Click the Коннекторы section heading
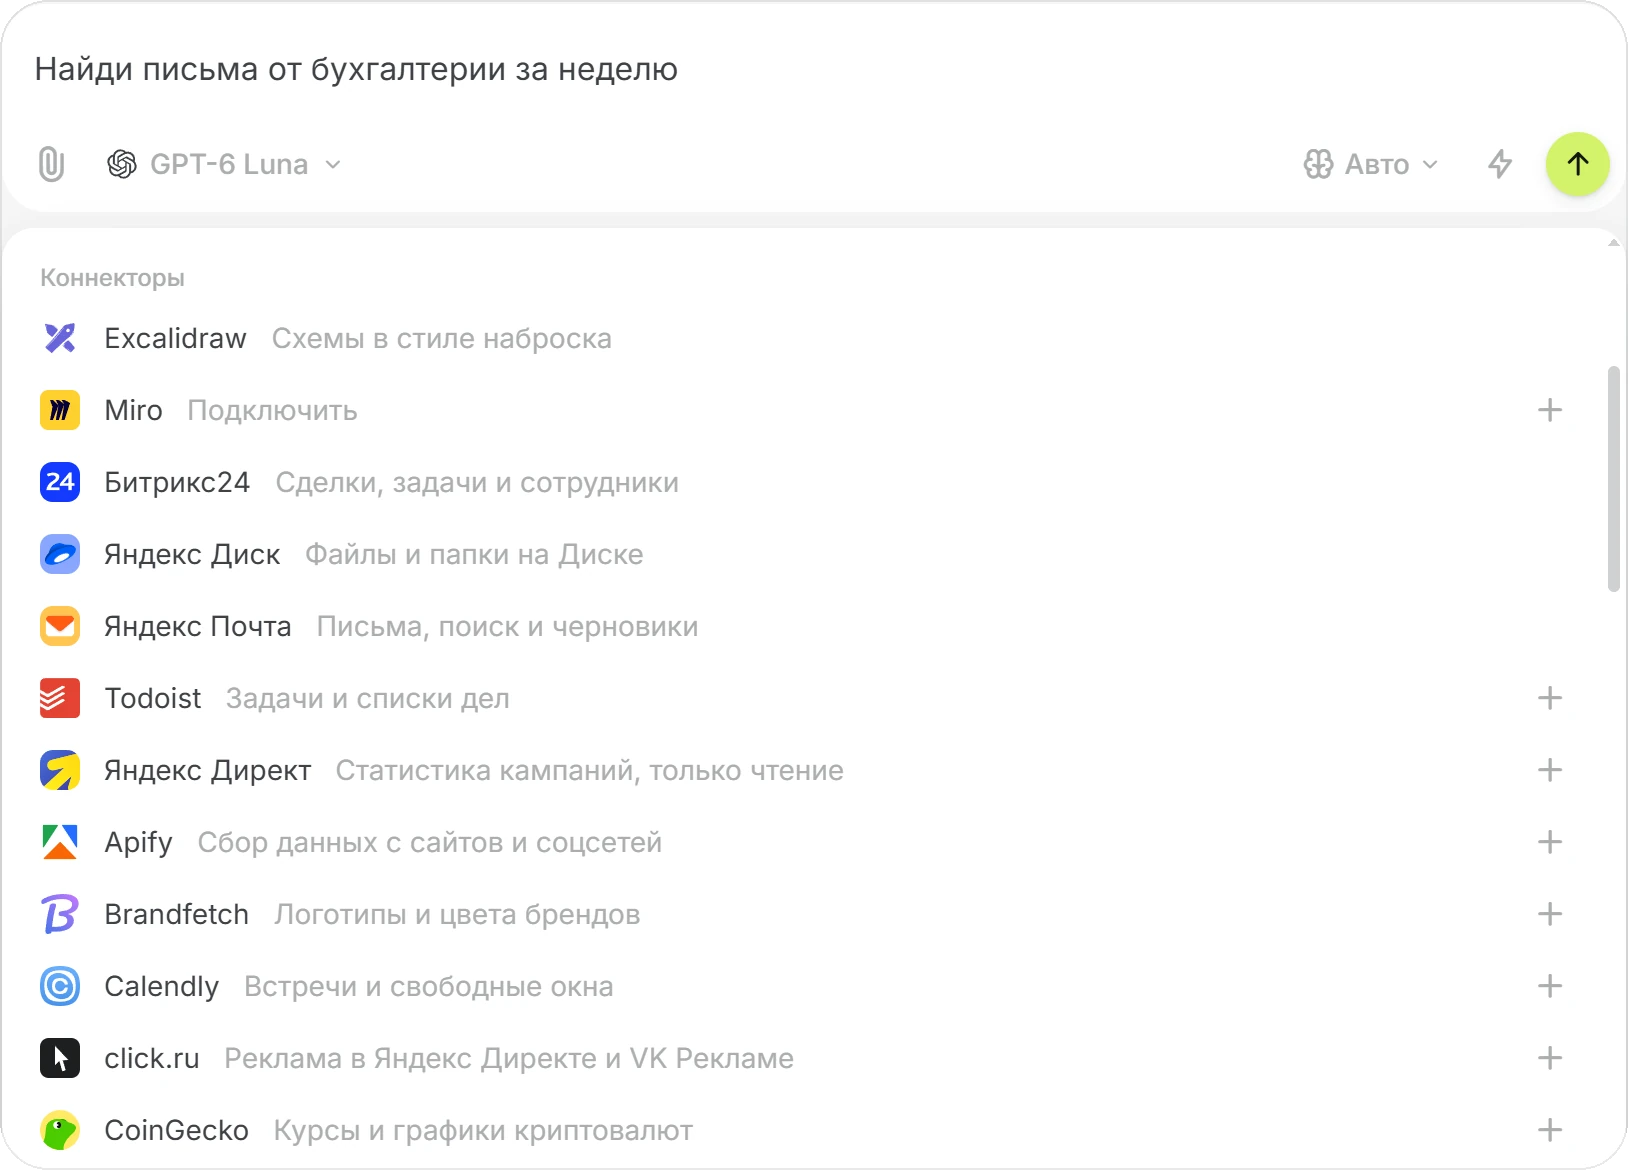The image size is (1628, 1170). tap(112, 278)
